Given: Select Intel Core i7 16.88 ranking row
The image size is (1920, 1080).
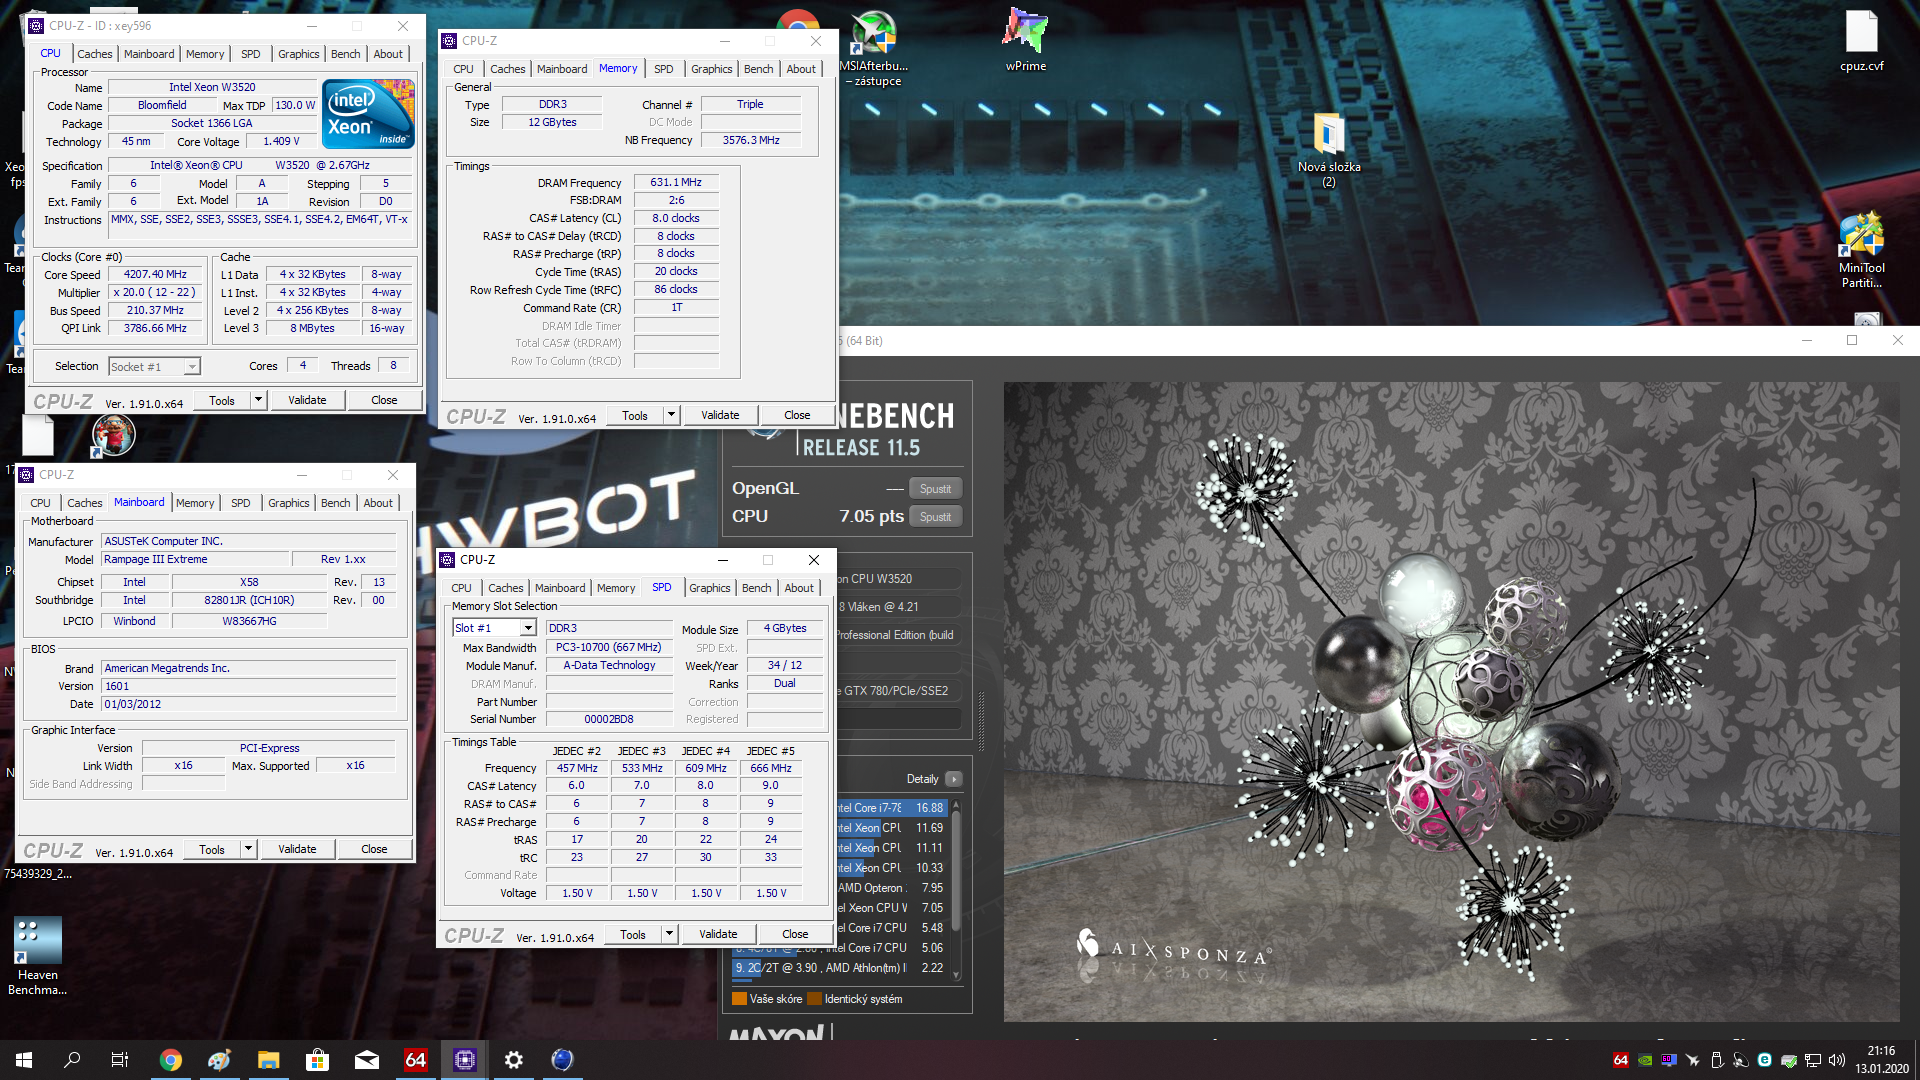Looking at the screenshot, I should coord(890,808).
